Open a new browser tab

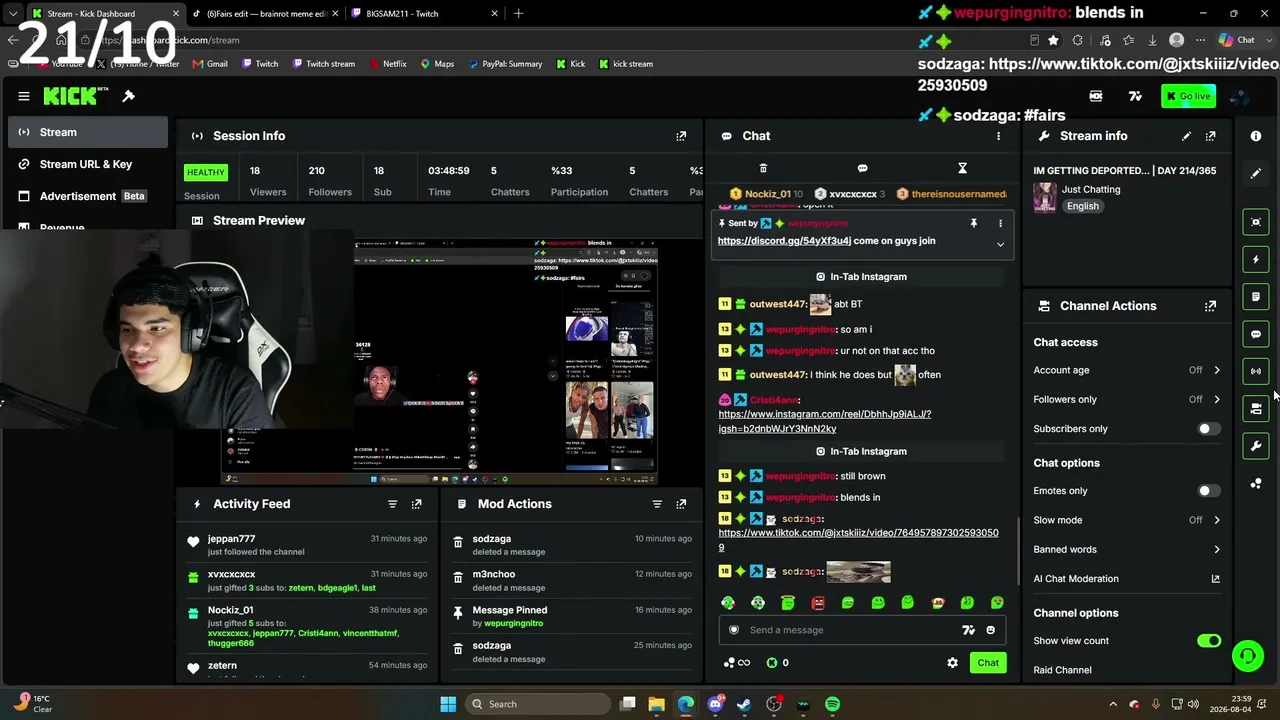[518, 14]
